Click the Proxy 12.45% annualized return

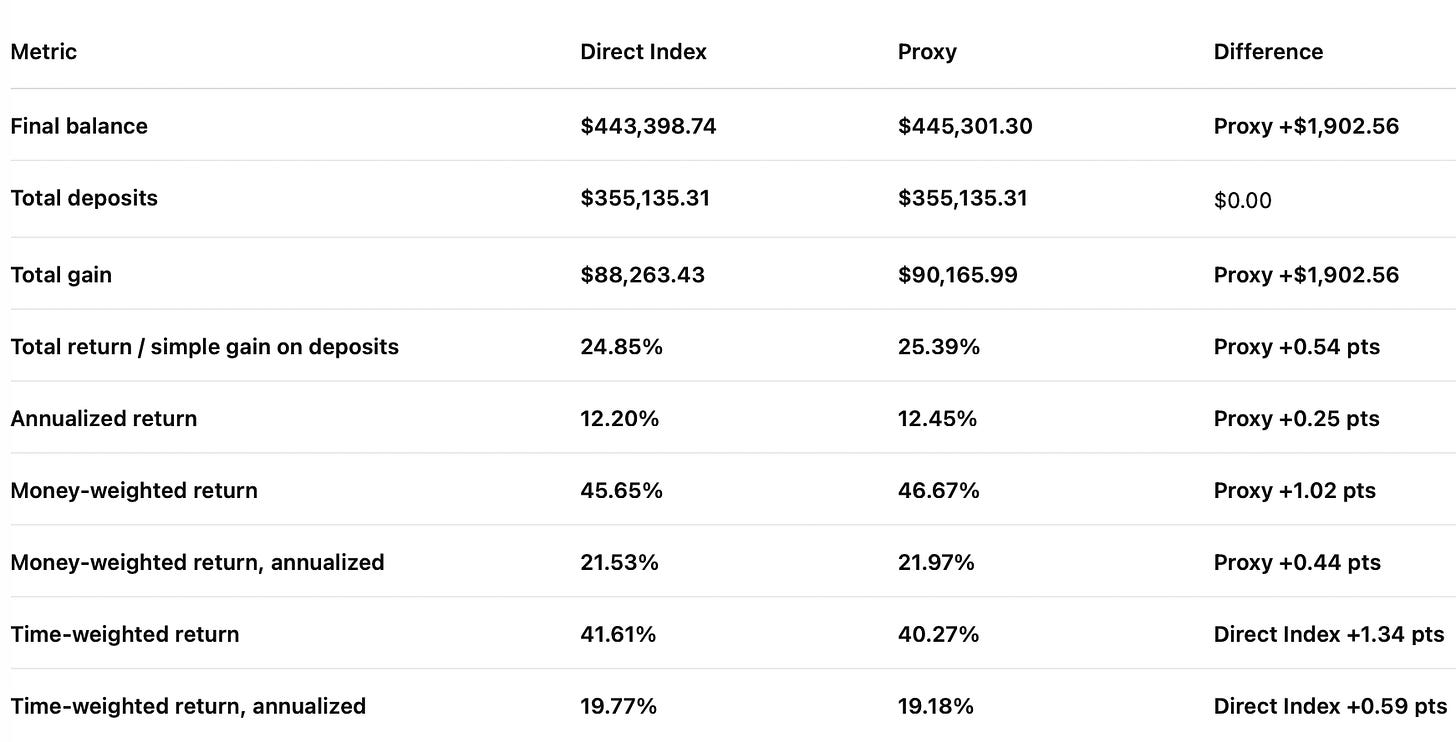tap(937, 419)
